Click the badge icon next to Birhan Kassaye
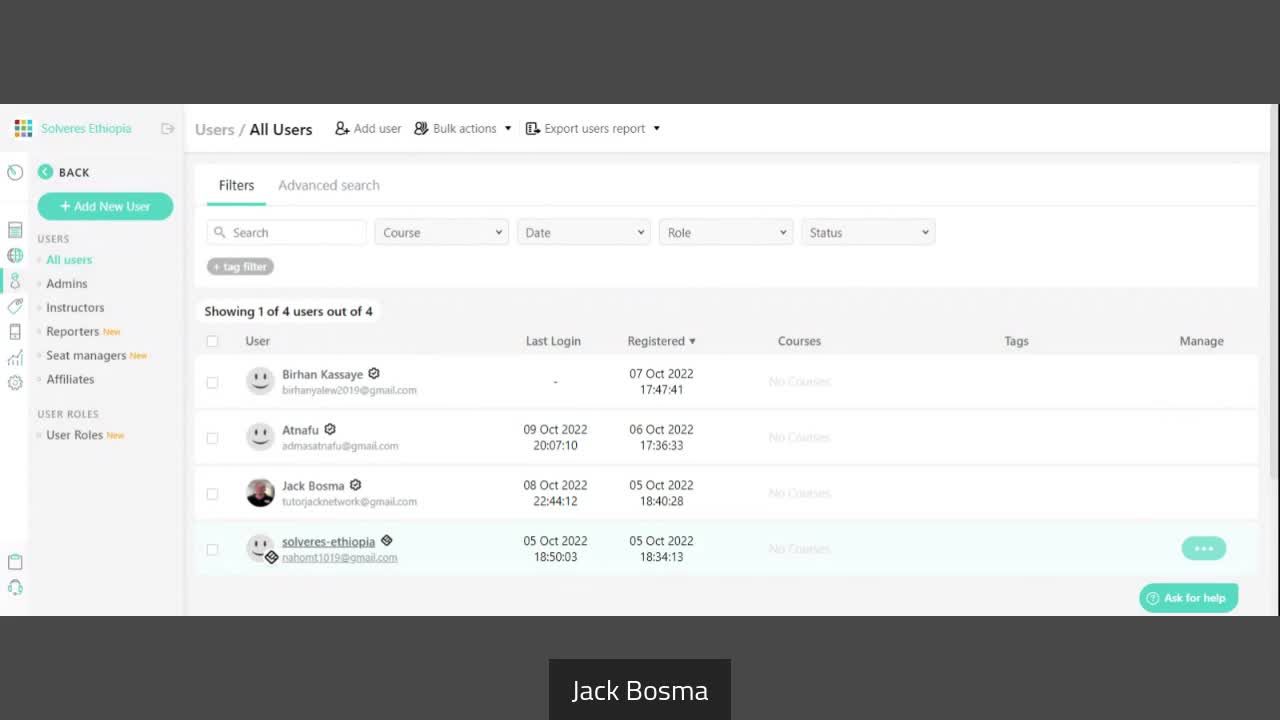This screenshot has width=1280, height=720. (x=374, y=374)
